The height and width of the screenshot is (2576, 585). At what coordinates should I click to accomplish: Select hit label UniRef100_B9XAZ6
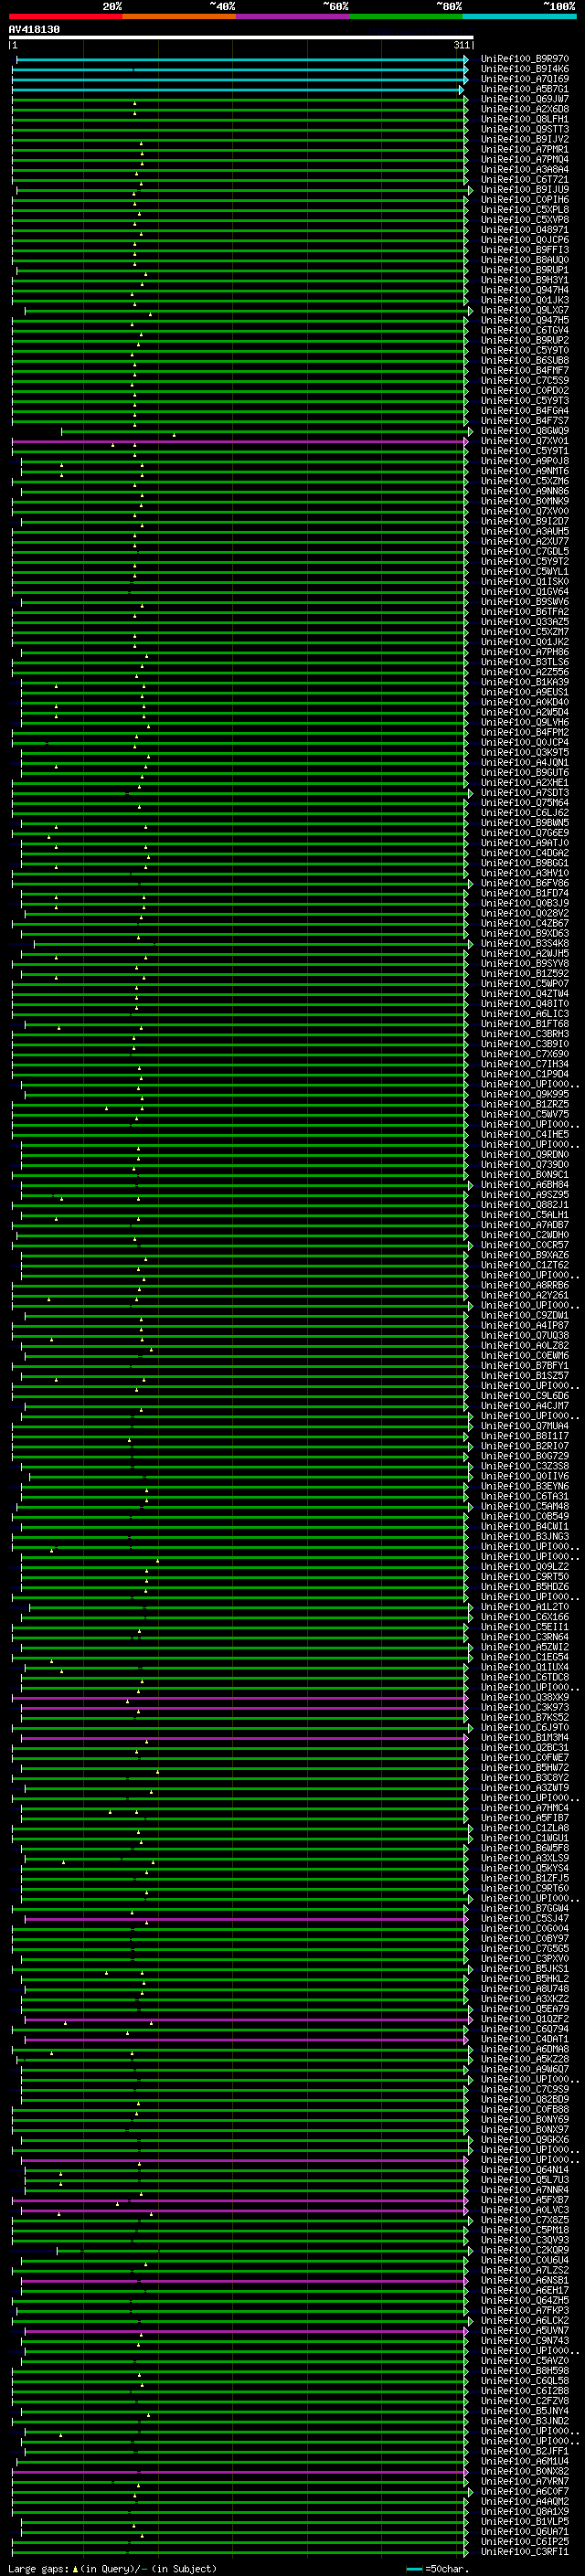coord(525,1256)
